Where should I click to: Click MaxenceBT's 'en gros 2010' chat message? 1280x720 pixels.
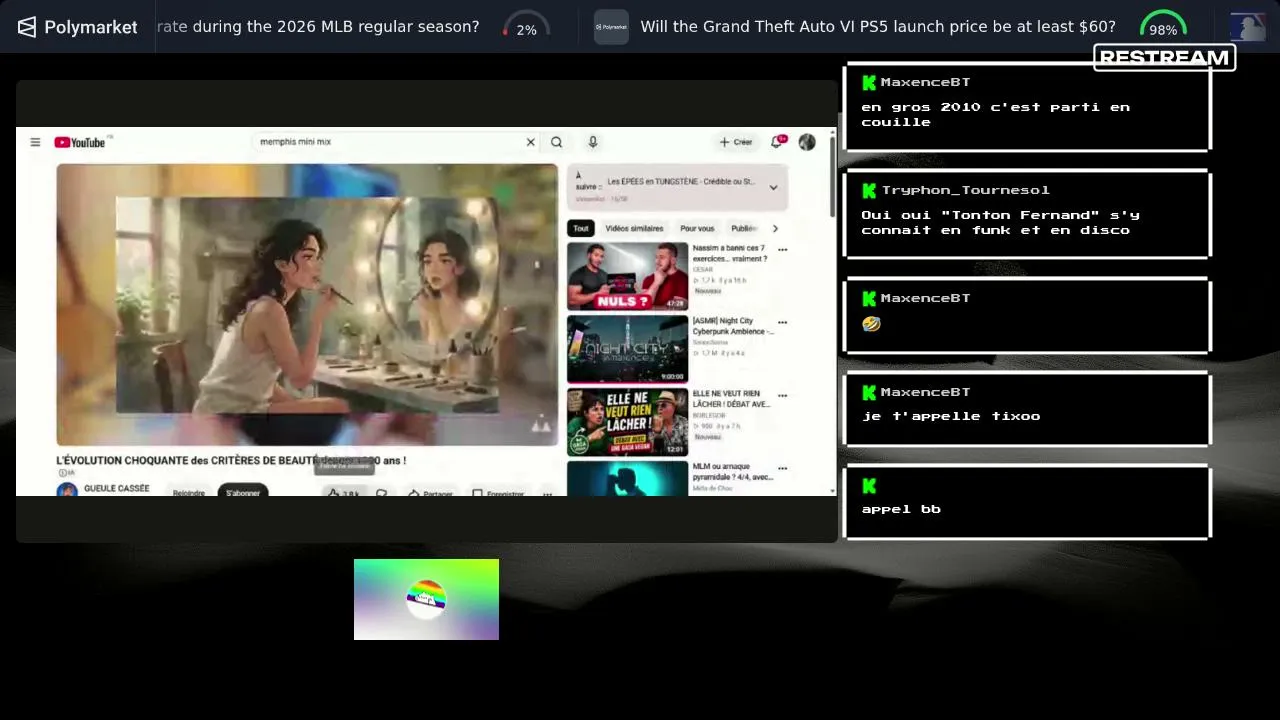pos(995,114)
